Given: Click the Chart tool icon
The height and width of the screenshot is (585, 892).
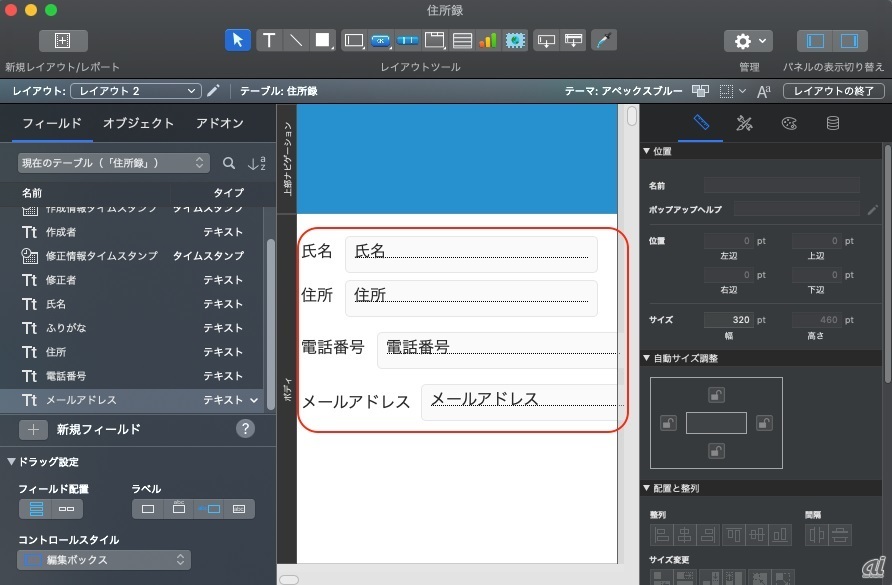Looking at the screenshot, I should coord(488,41).
